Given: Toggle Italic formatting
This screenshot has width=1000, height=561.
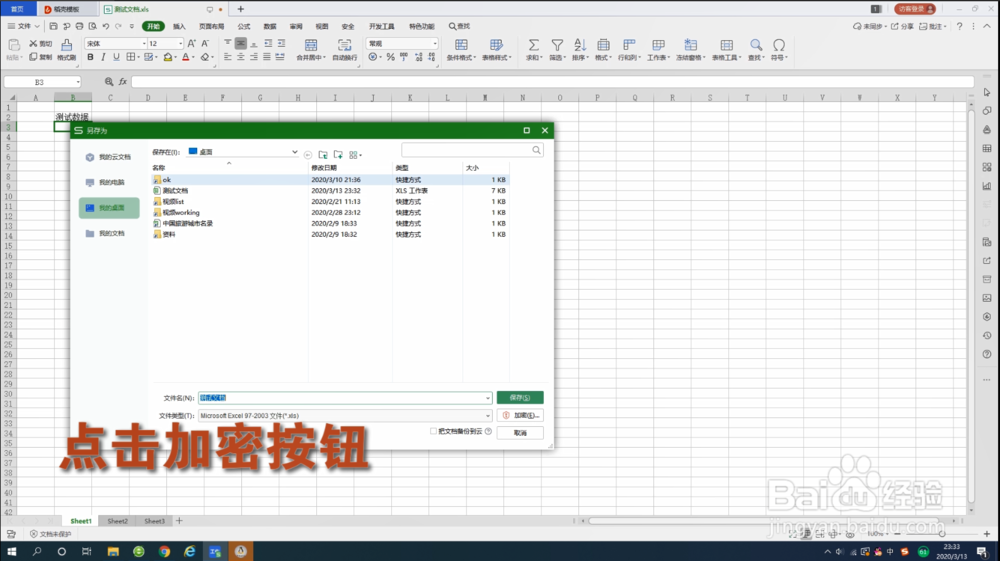Looking at the screenshot, I should point(103,57).
